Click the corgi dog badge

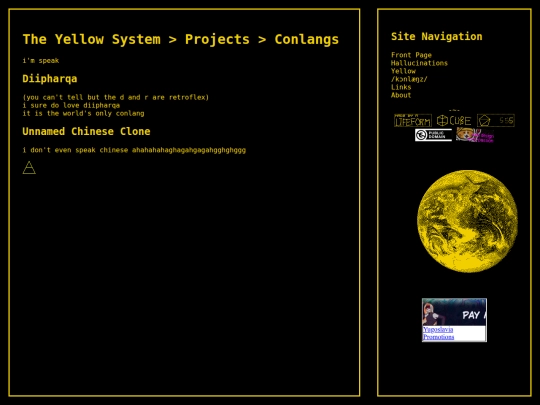475,135
